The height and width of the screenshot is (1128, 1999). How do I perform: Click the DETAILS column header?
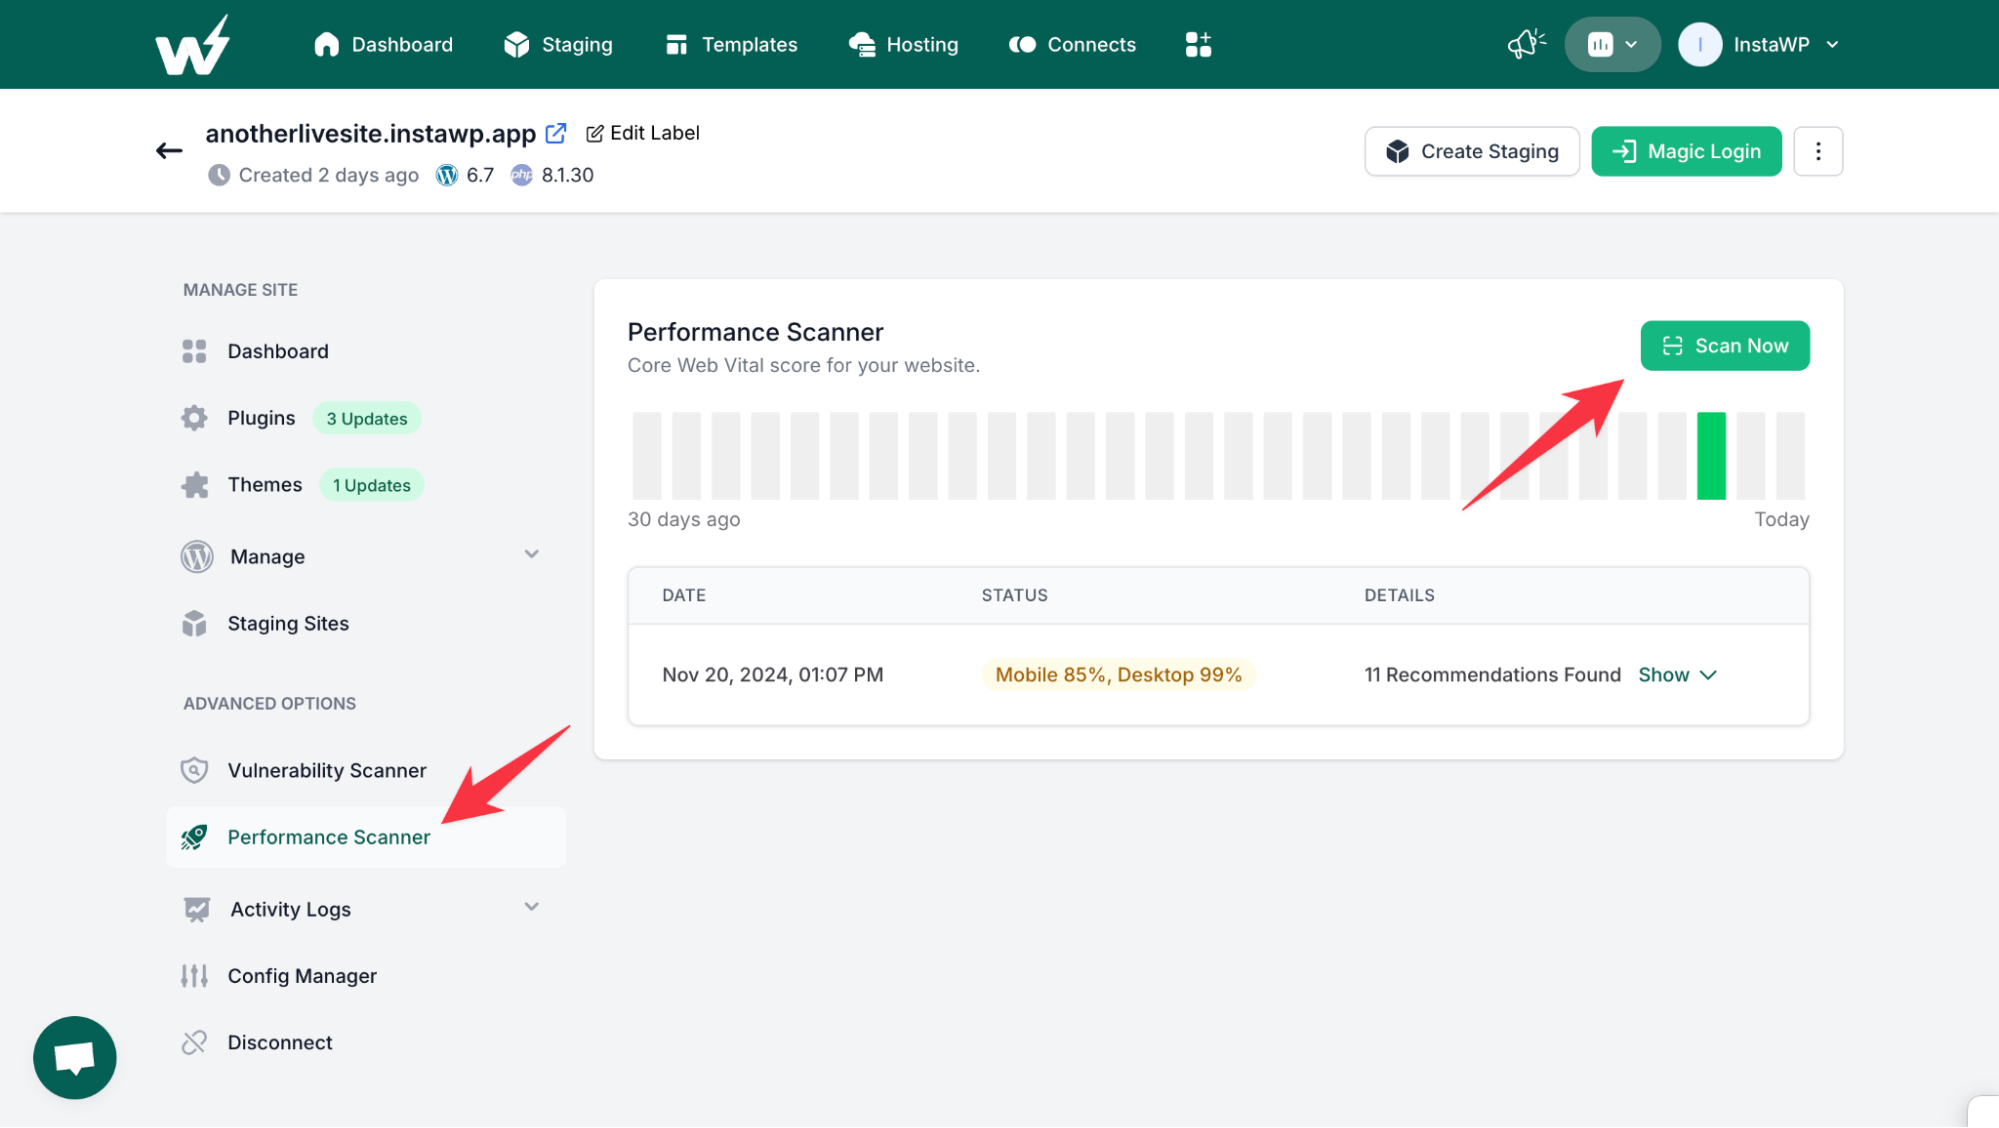pos(1399,595)
